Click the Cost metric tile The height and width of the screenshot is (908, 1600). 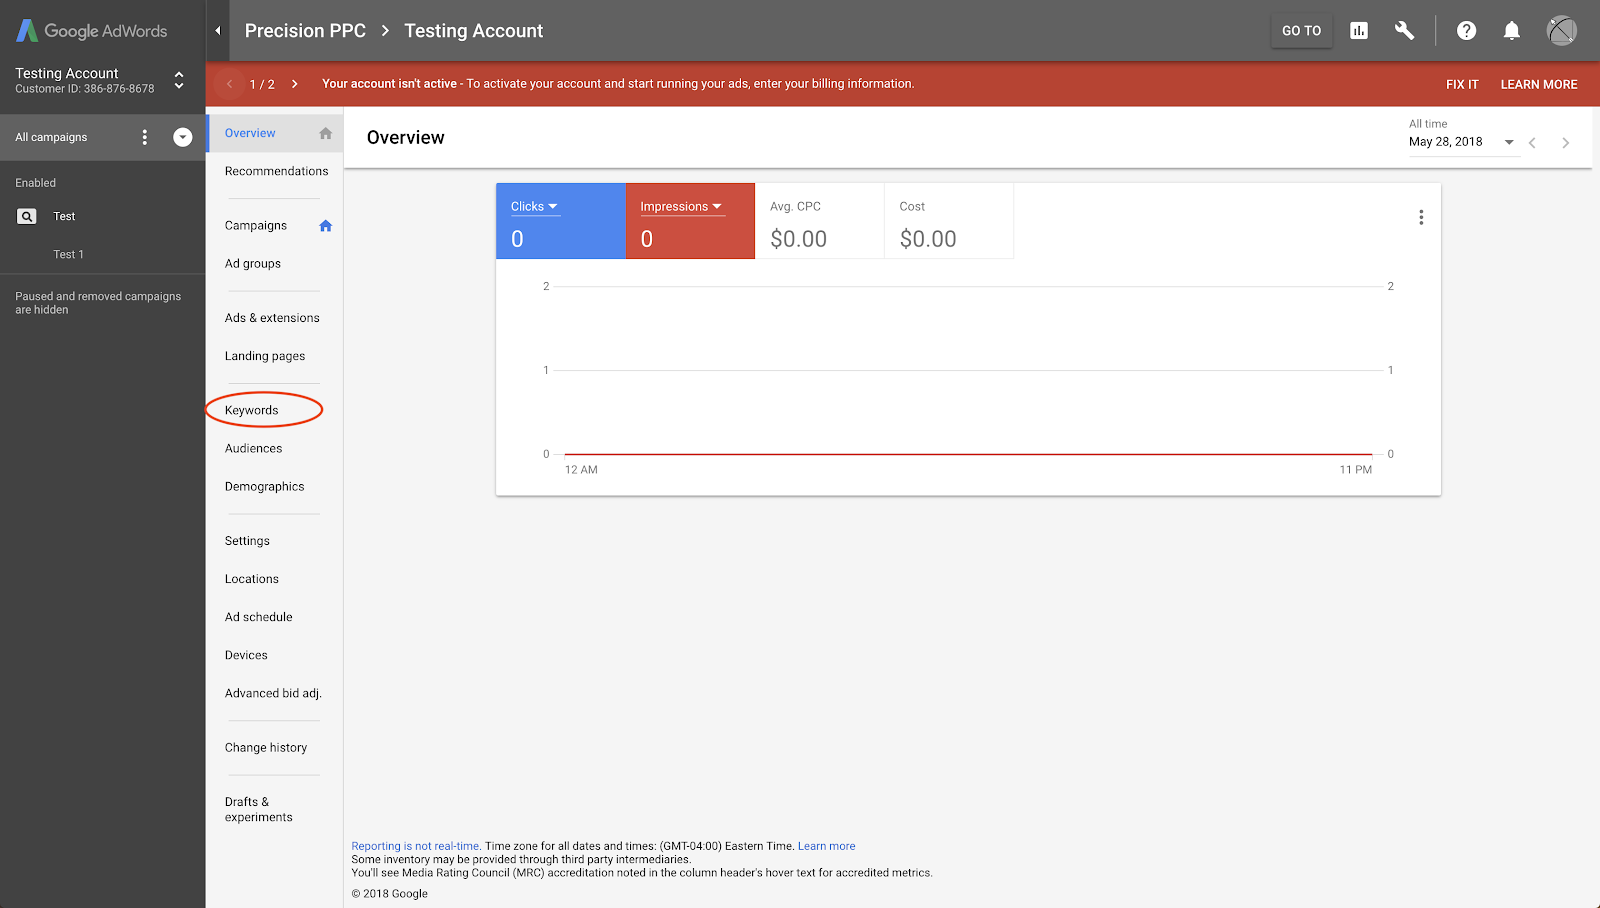coord(948,221)
